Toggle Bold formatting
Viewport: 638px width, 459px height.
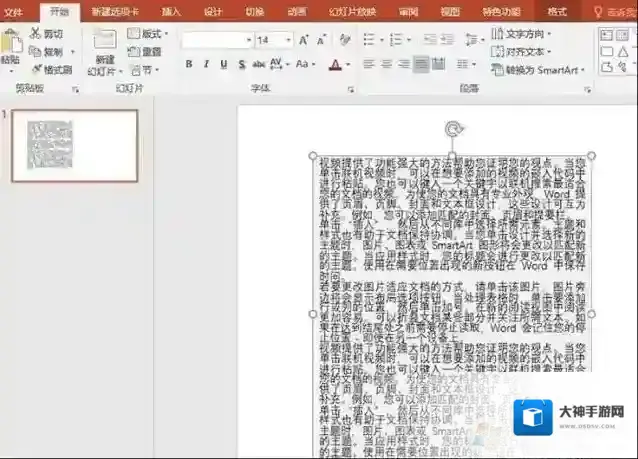[x=190, y=64]
